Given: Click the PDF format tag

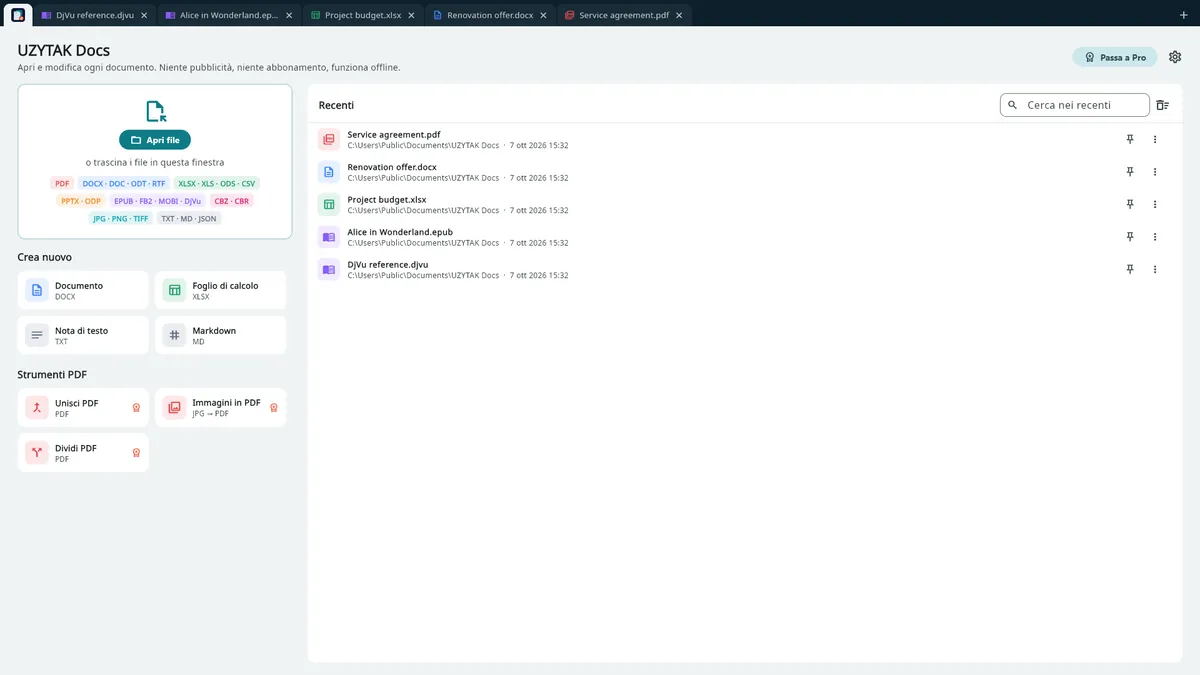Looking at the screenshot, I should (x=62, y=184).
